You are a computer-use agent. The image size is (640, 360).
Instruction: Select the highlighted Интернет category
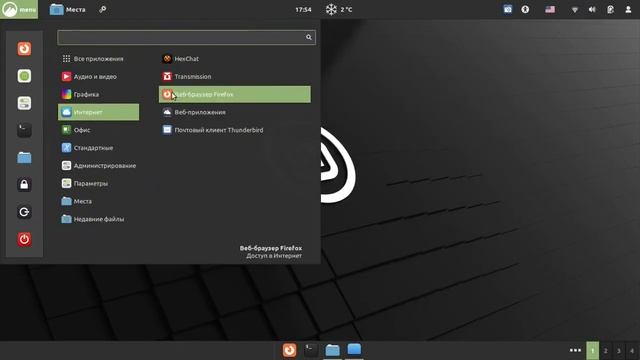98,112
